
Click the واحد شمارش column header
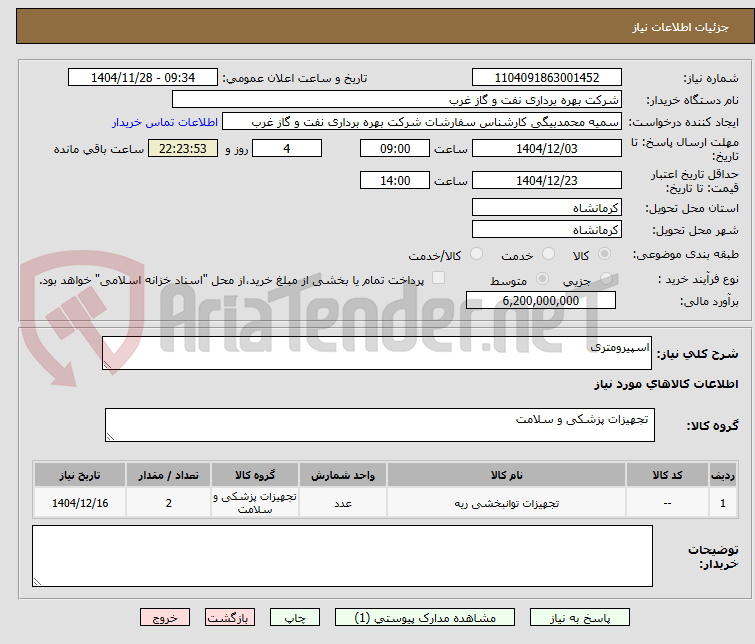(343, 475)
